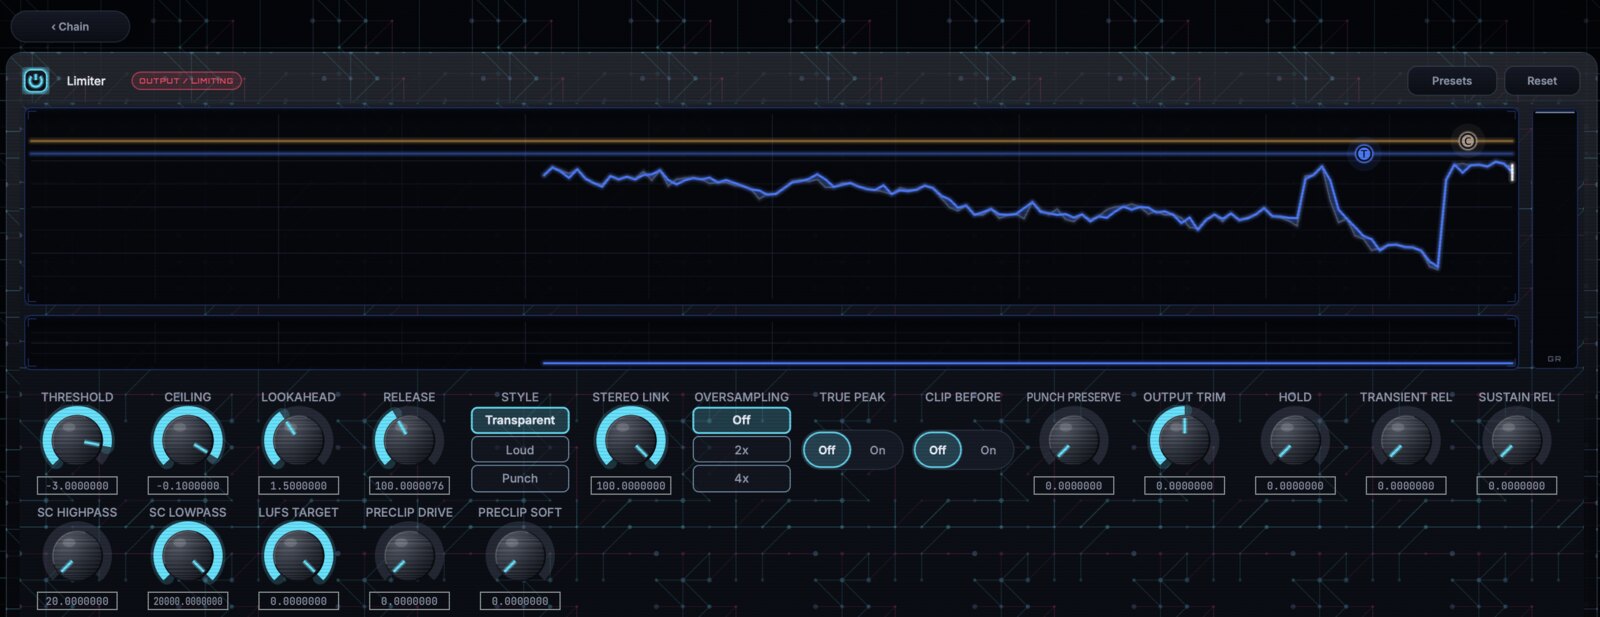Click the Release value field 100.0000076
The image size is (1600, 617).
[x=409, y=486]
